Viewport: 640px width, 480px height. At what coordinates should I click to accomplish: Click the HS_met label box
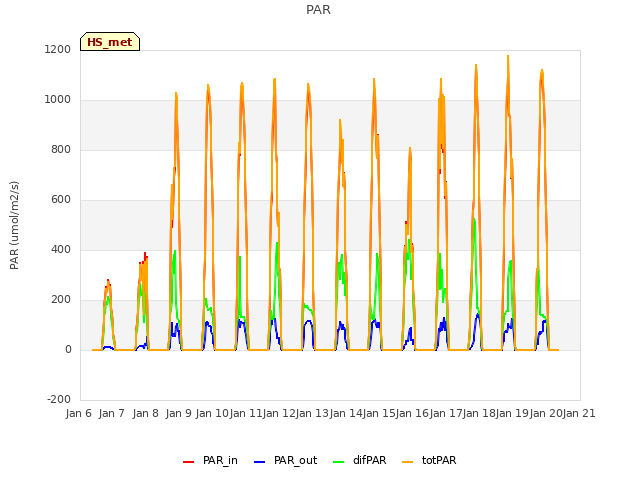click(x=110, y=42)
